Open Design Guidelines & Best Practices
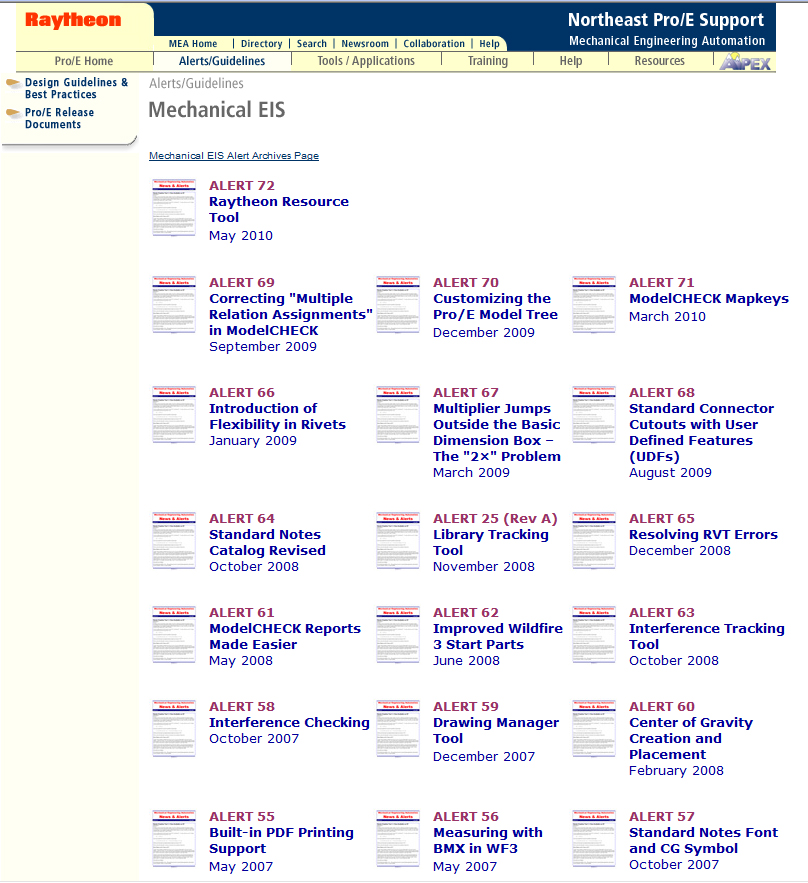This screenshot has width=808, height=883. click(x=76, y=88)
